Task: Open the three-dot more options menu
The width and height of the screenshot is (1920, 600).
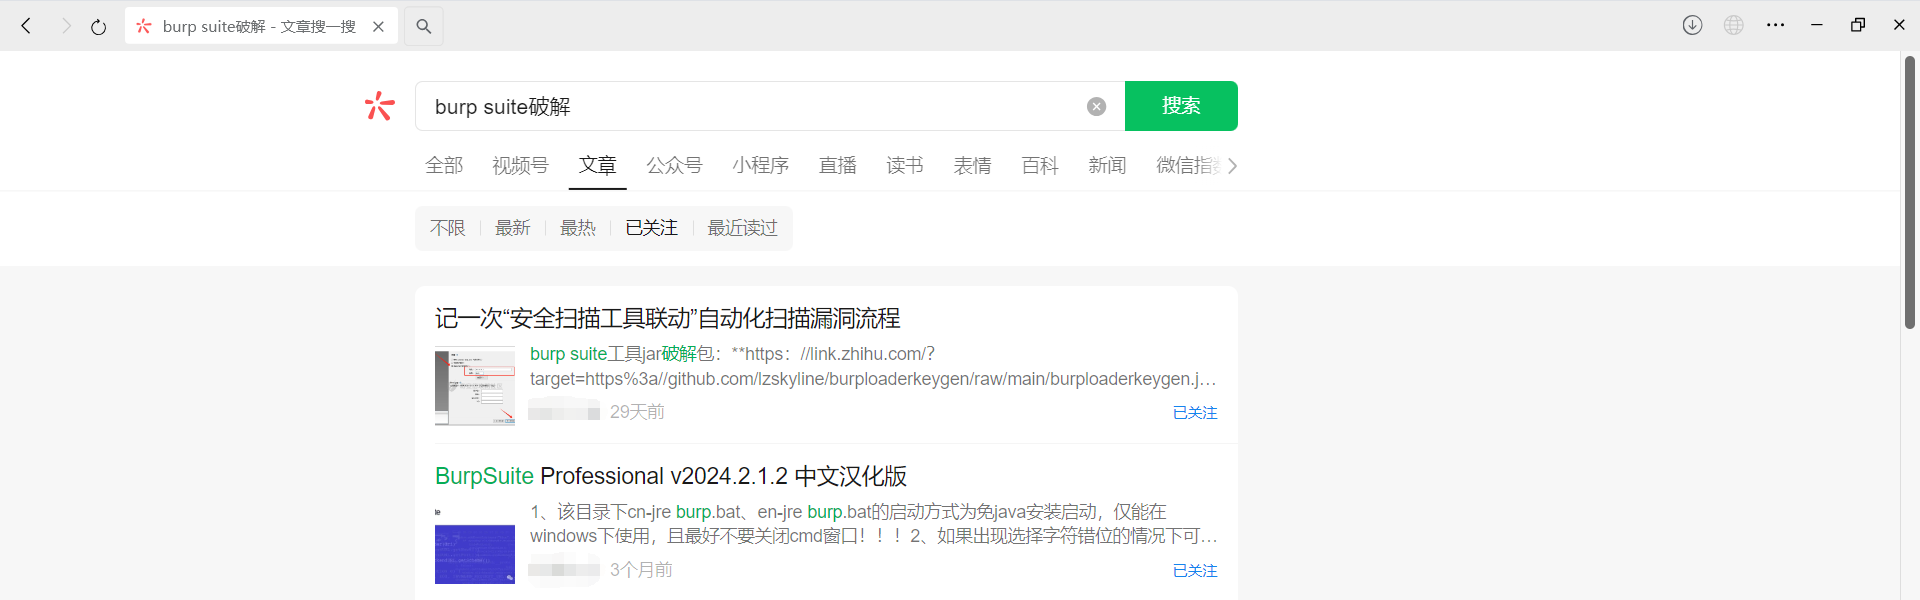Action: pyautogui.click(x=1776, y=26)
